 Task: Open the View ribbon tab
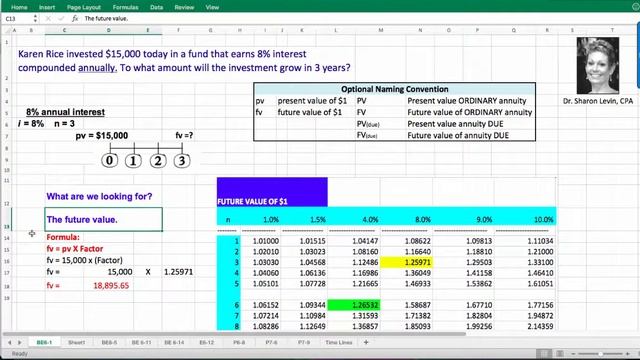[212, 7]
